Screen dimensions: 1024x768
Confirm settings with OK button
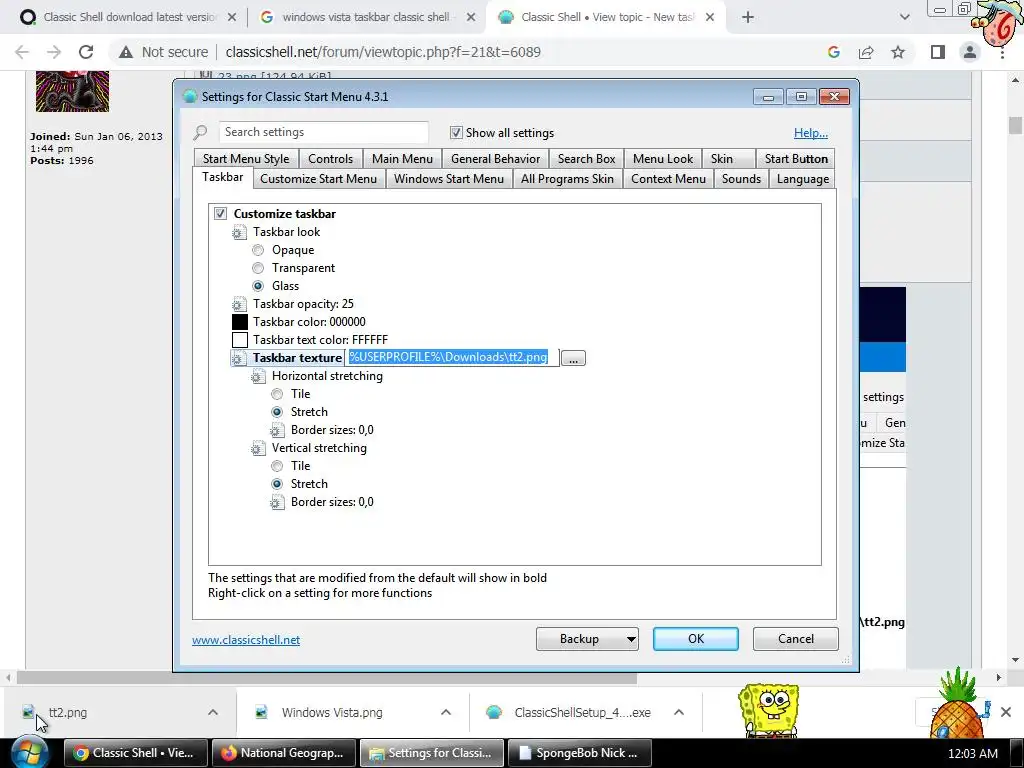click(x=696, y=639)
